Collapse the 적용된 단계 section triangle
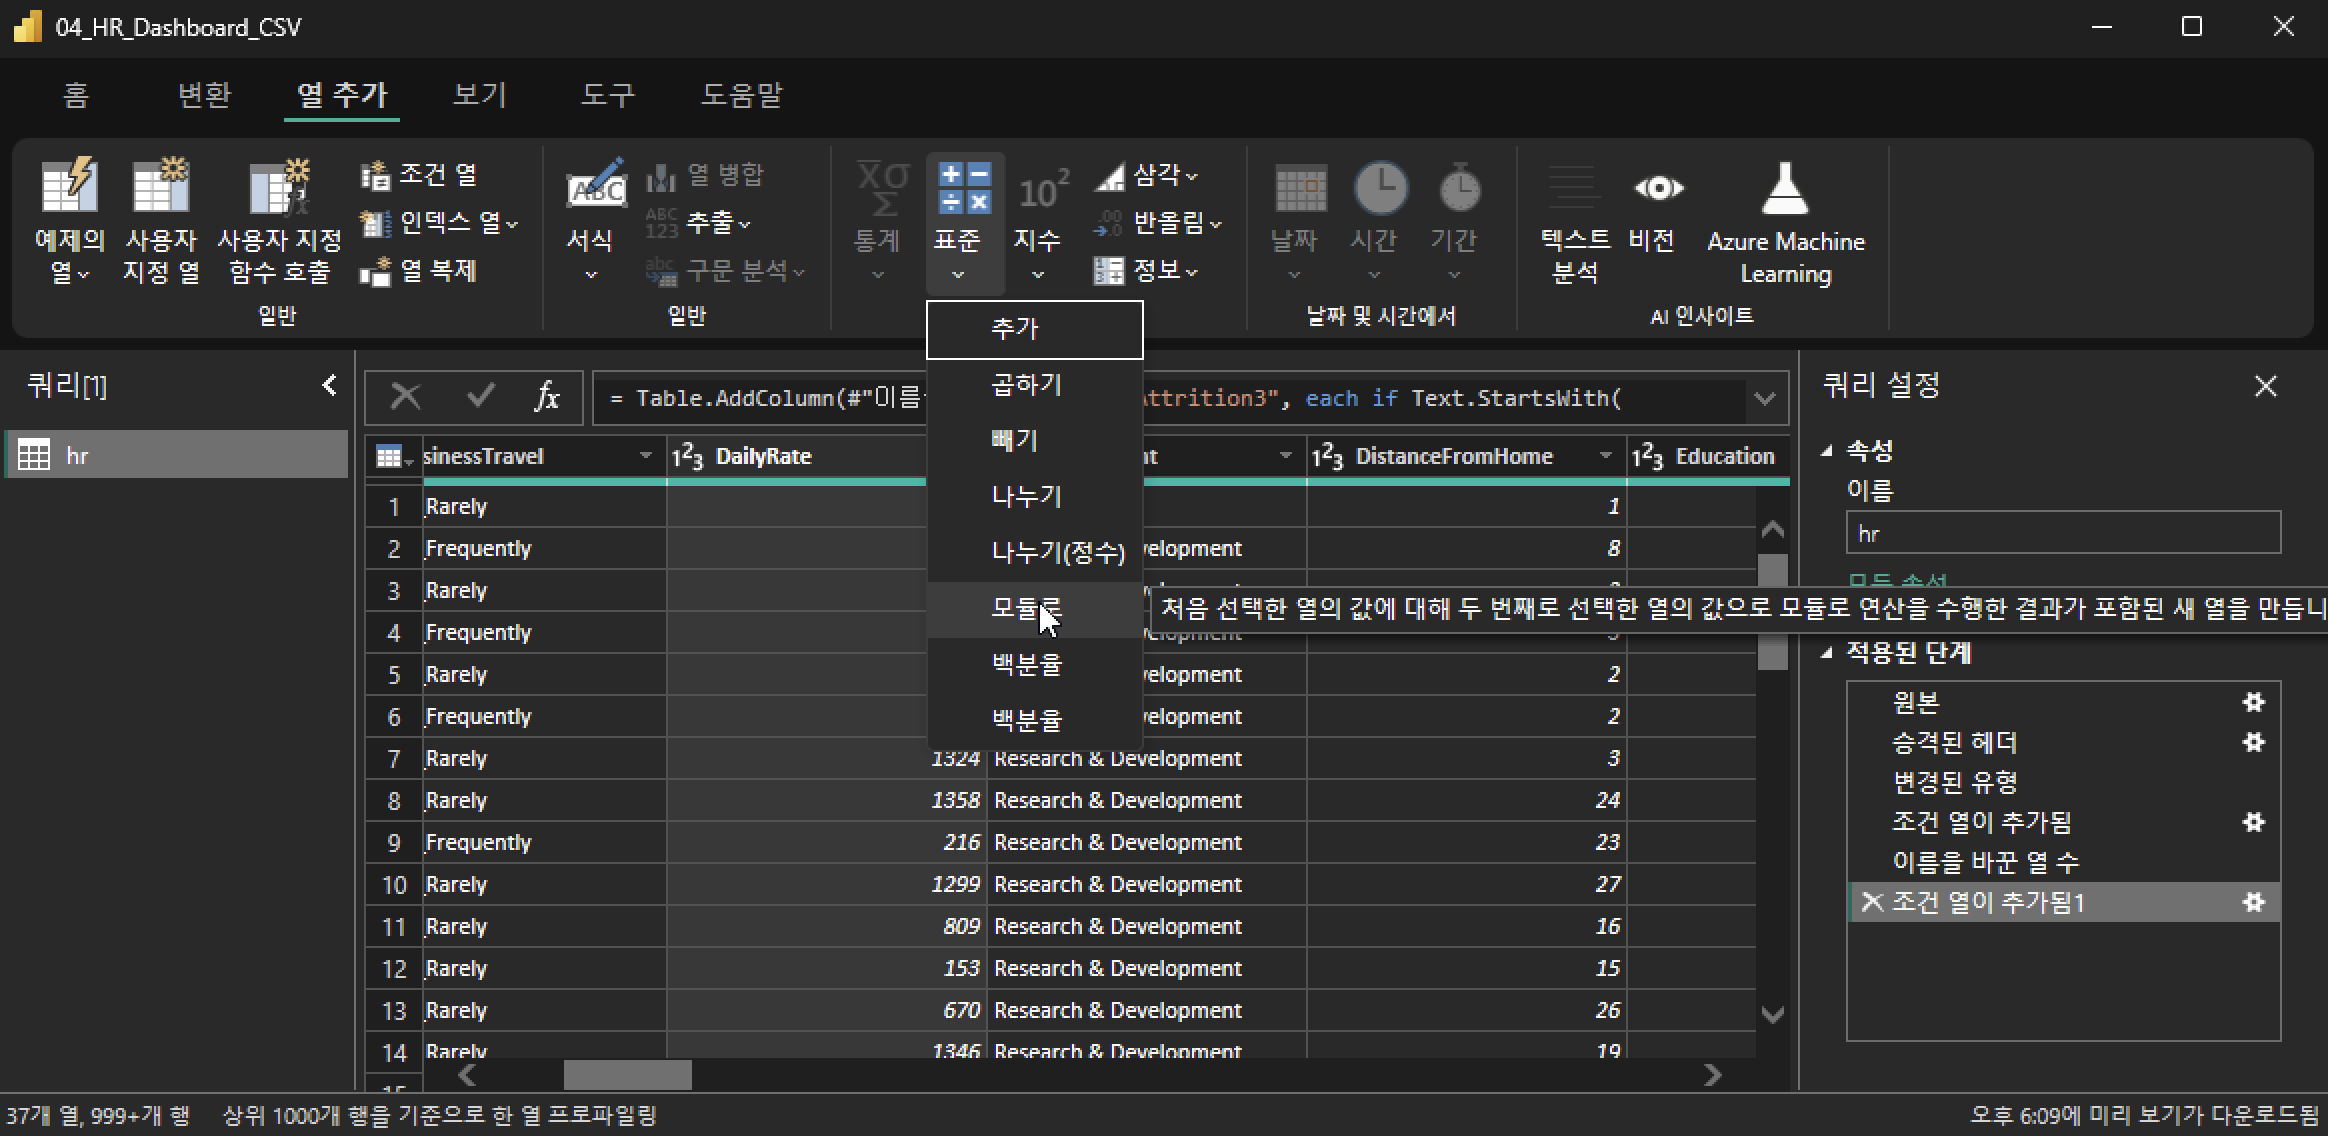The height and width of the screenshot is (1136, 2328). (x=1827, y=652)
